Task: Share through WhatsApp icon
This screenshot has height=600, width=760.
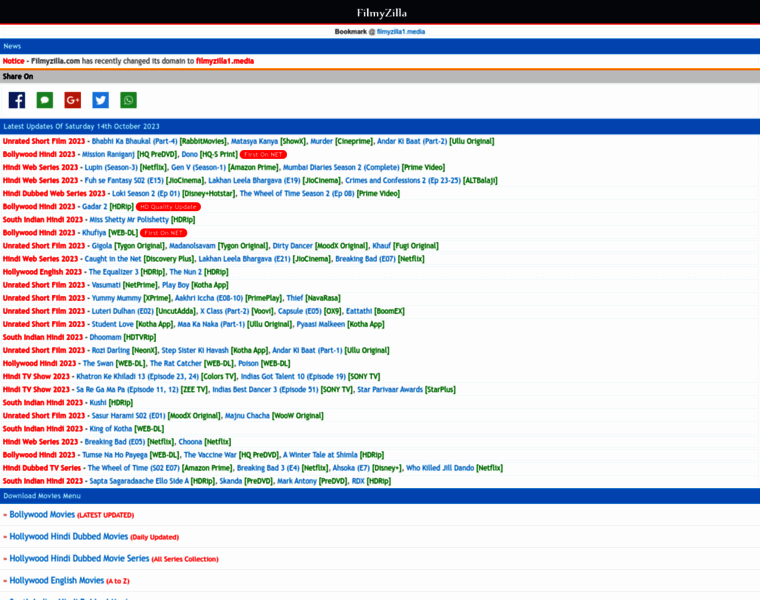Action: tap(128, 100)
